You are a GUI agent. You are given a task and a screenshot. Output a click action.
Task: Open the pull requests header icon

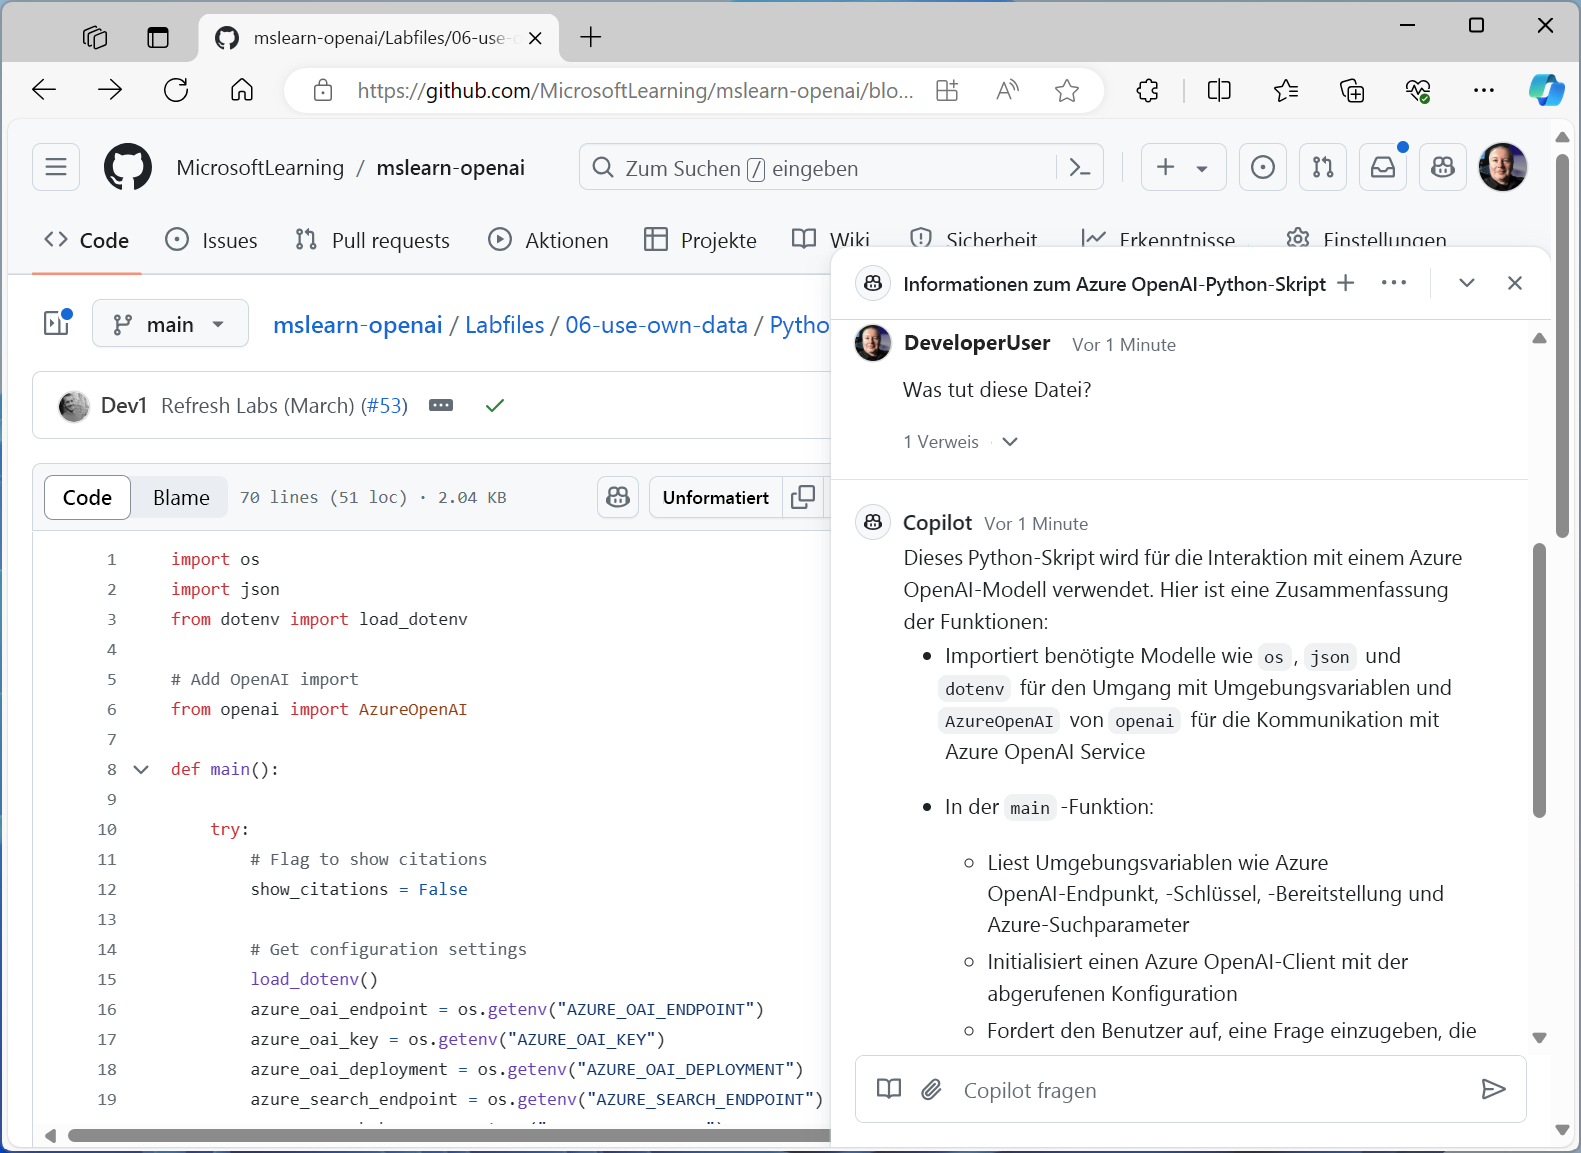point(1323,167)
